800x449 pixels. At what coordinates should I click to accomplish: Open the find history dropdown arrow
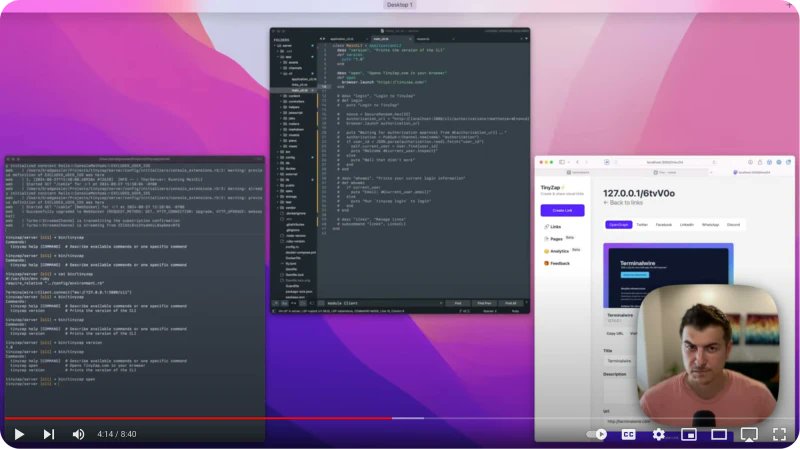click(441, 303)
